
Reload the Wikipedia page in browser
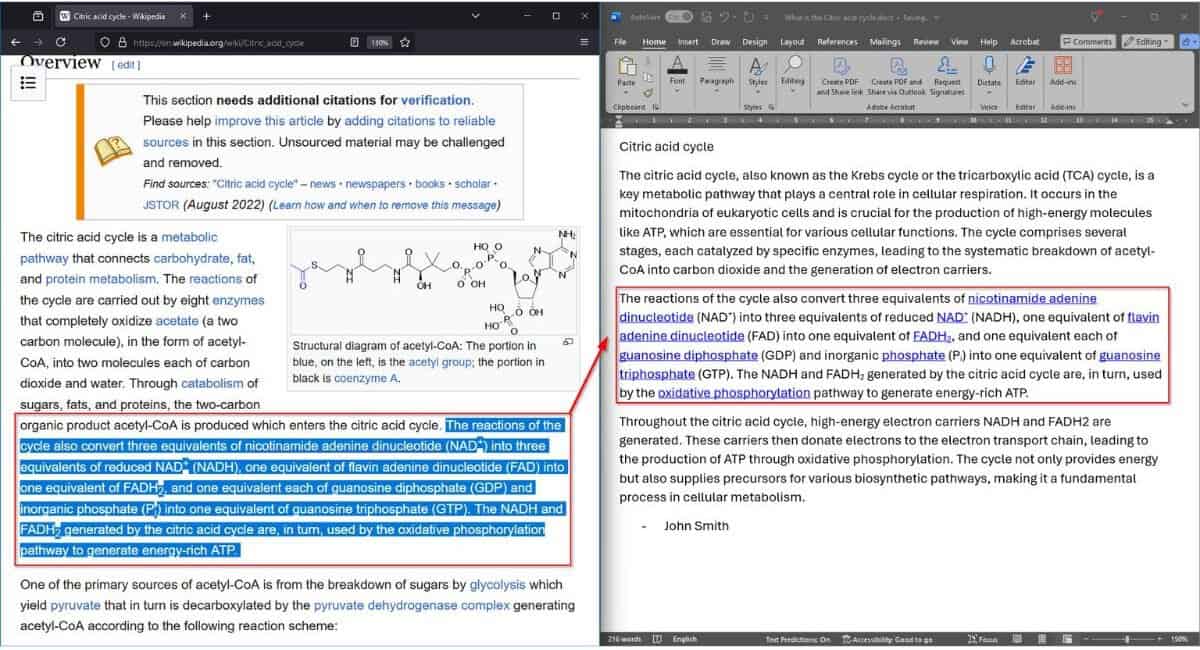coord(61,42)
